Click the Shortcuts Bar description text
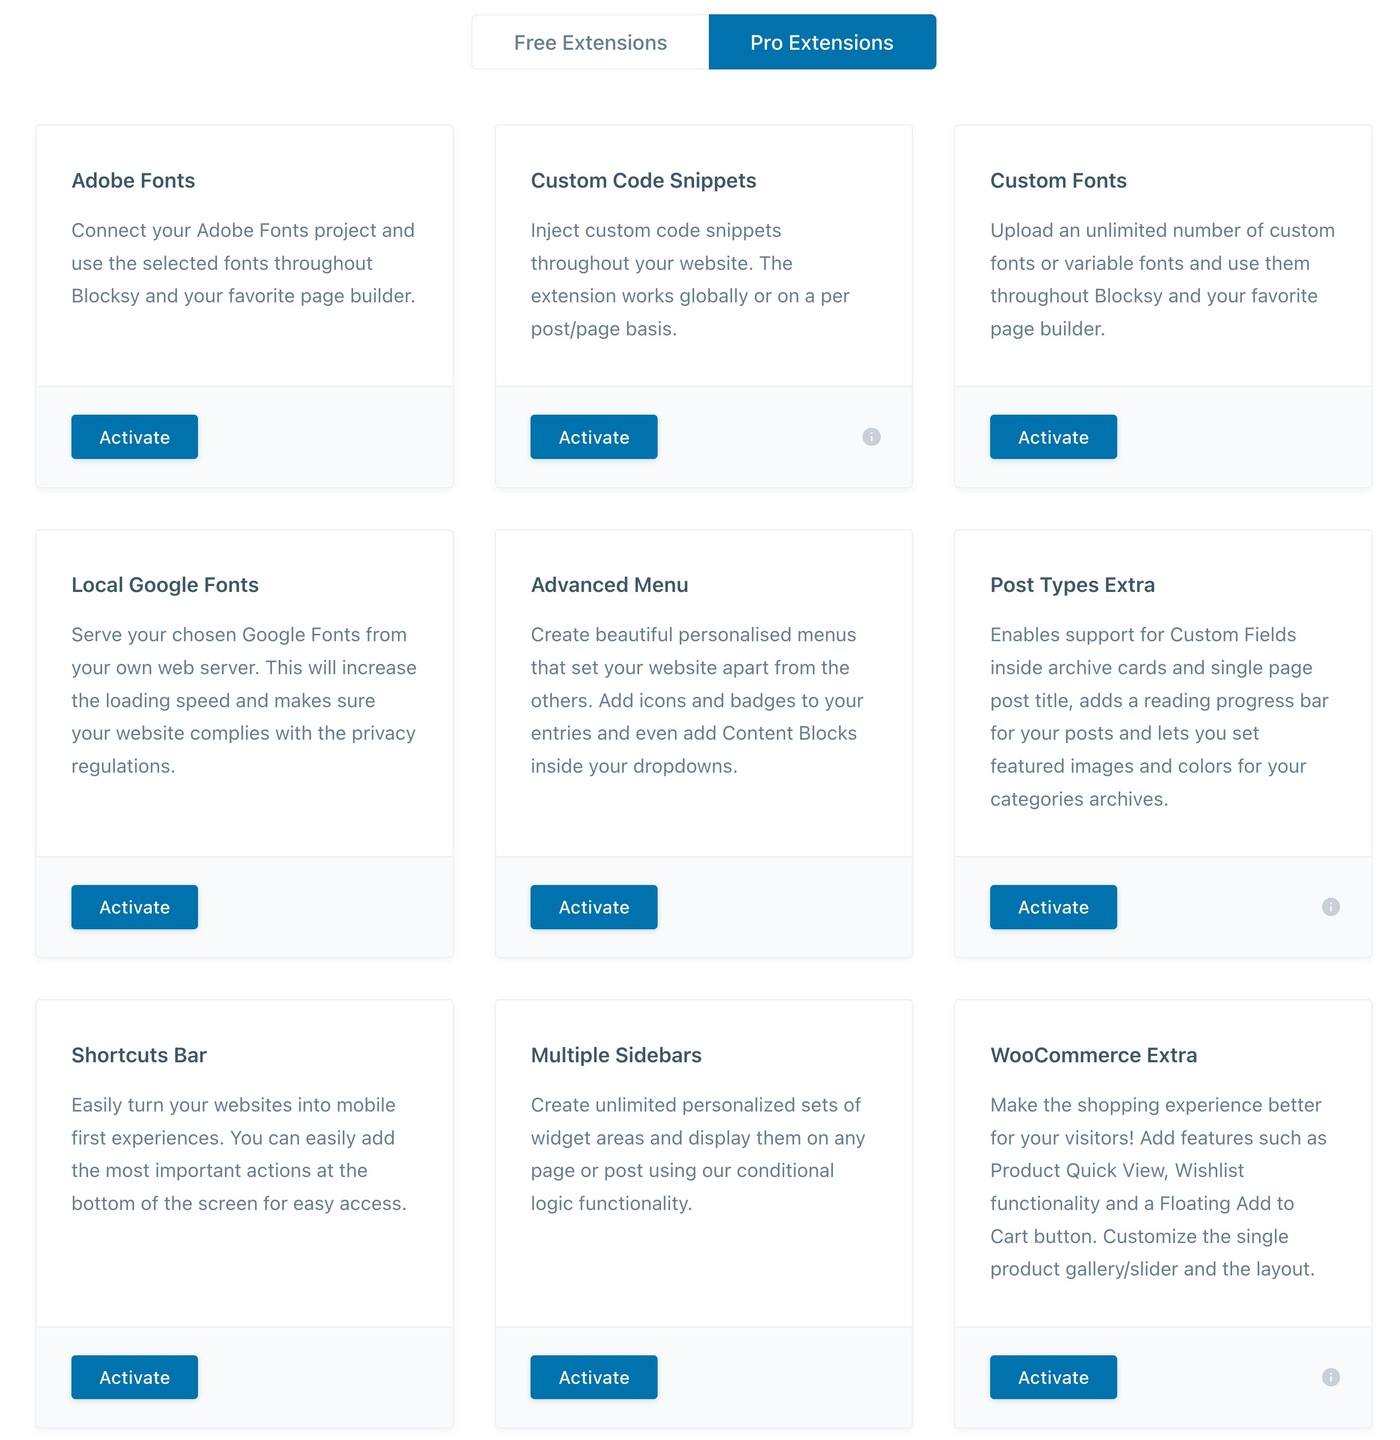 [239, 1154]
